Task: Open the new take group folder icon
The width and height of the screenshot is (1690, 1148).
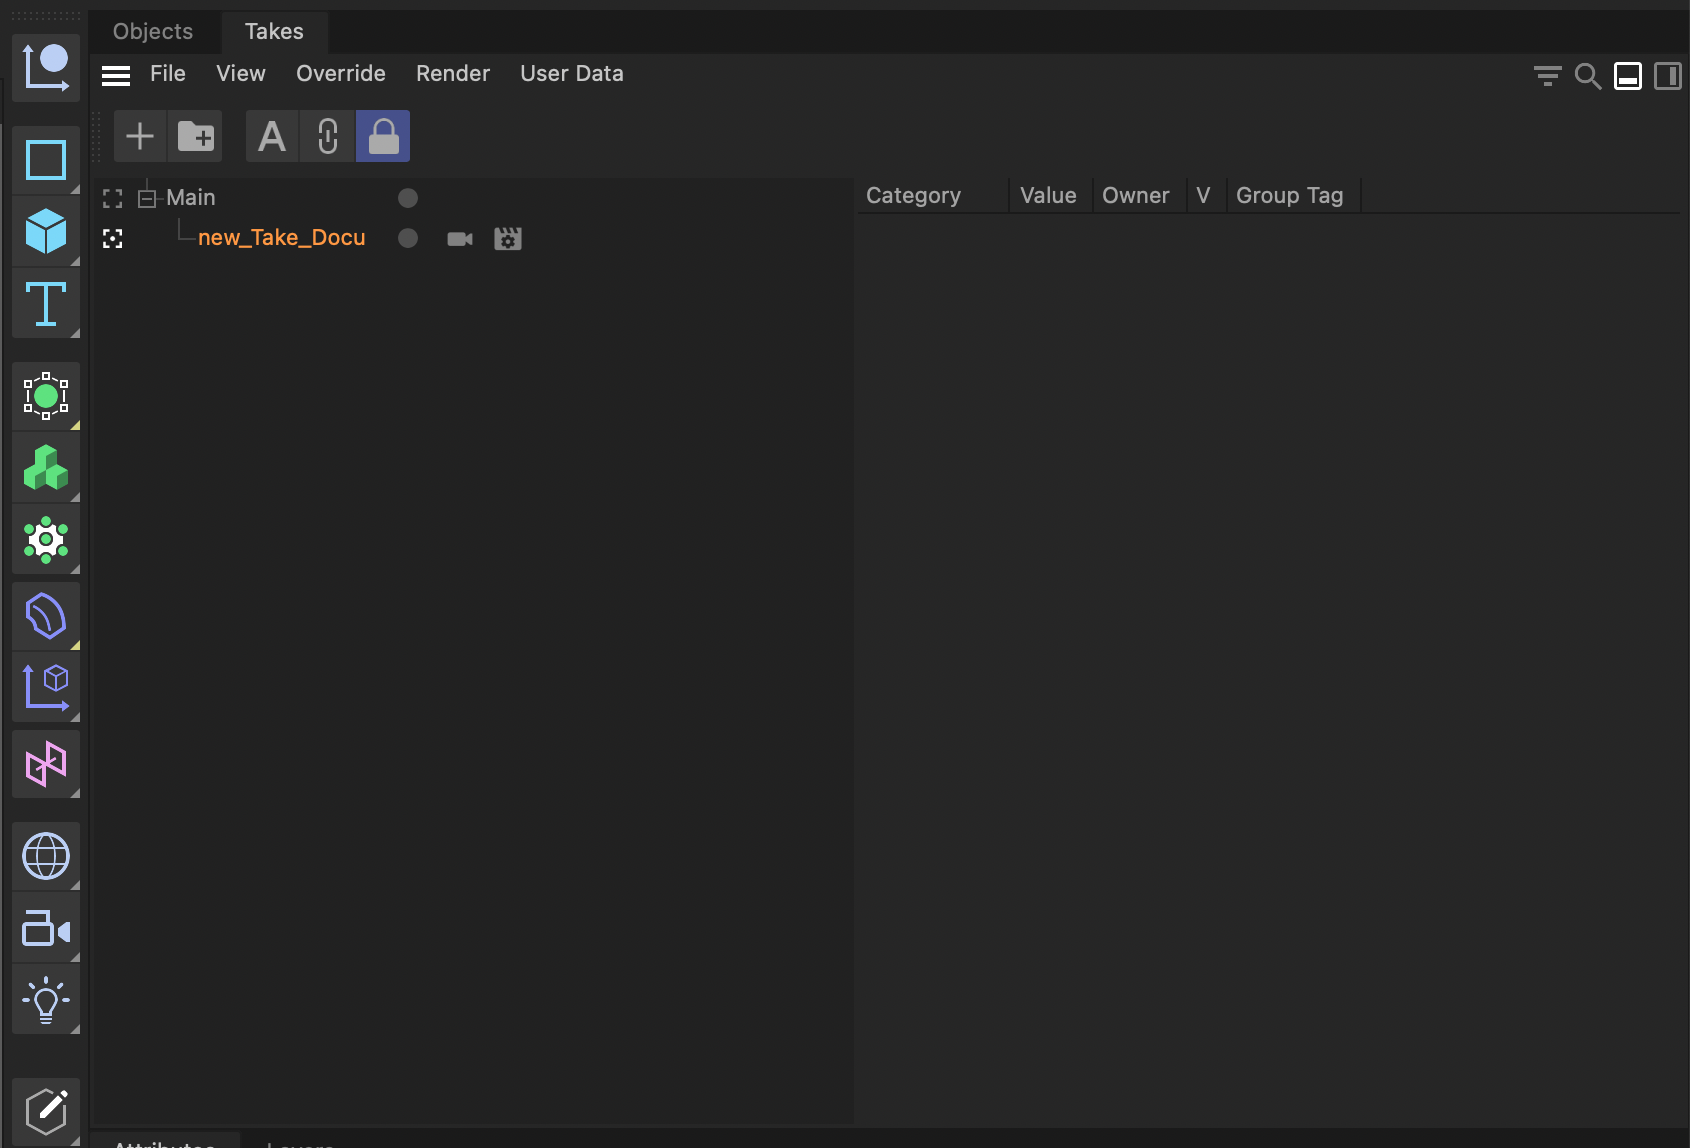Action: [x=195, y=135]
